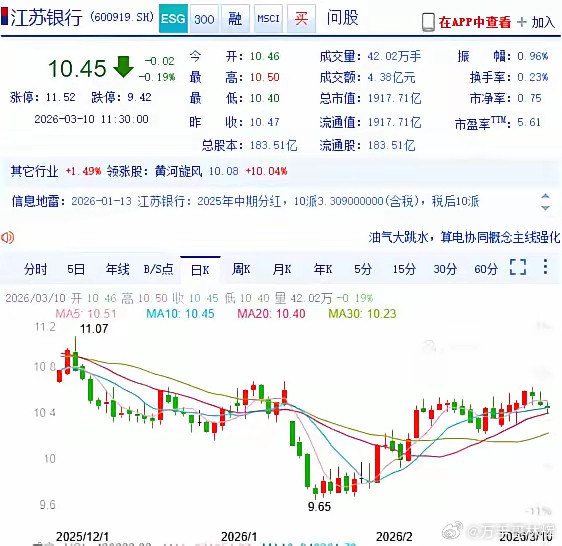The image size is (562, 546).
Task: Switch to the 15分 chart tab
Action: coord(404,269)
